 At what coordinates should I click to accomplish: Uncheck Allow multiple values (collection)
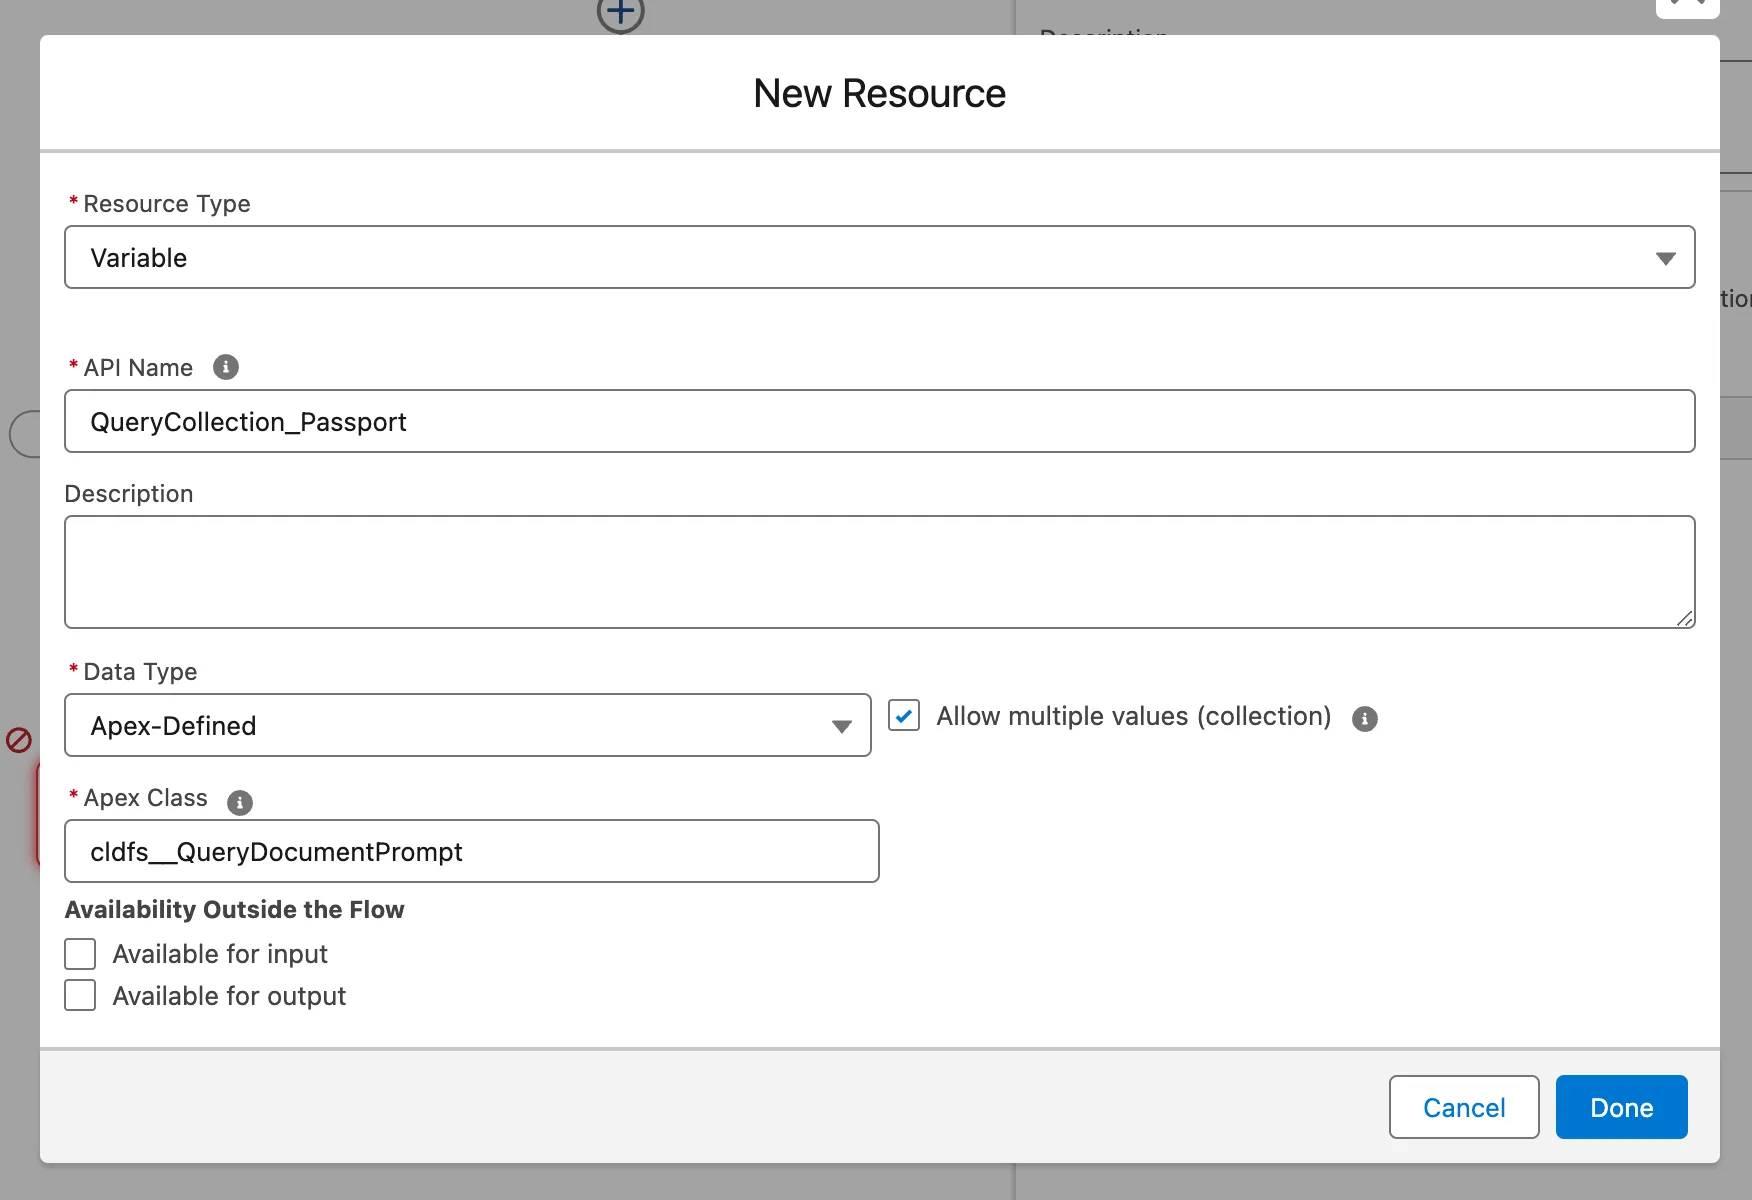(x=904, y=716)
